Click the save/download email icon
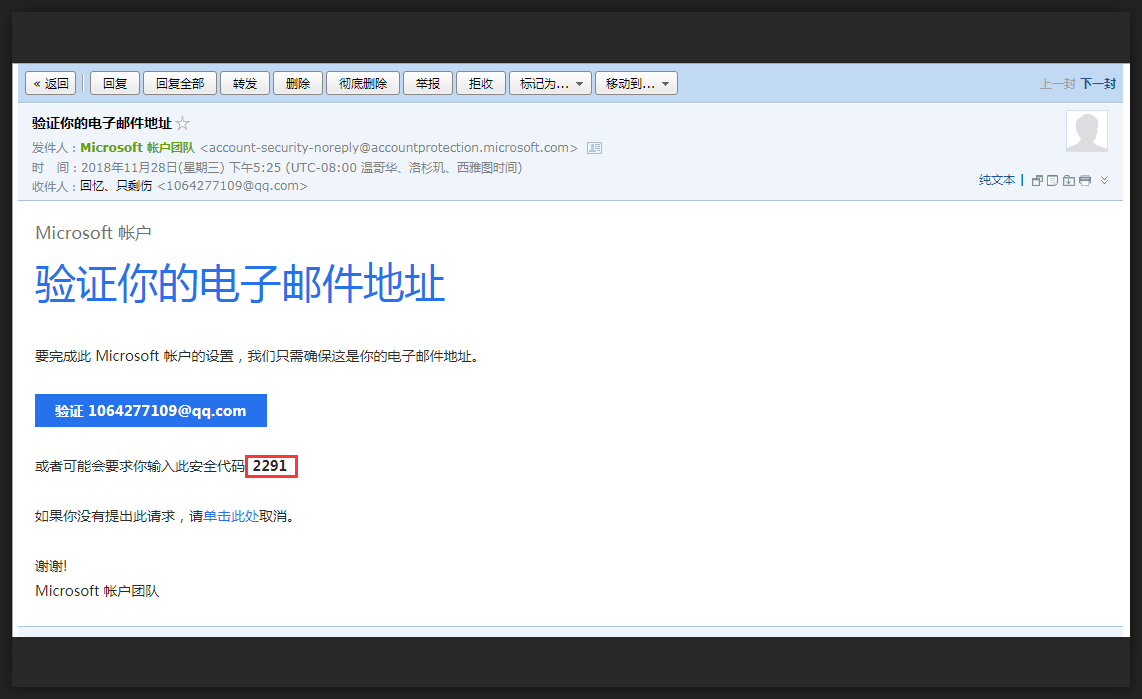 click(x=1068, y=180)
